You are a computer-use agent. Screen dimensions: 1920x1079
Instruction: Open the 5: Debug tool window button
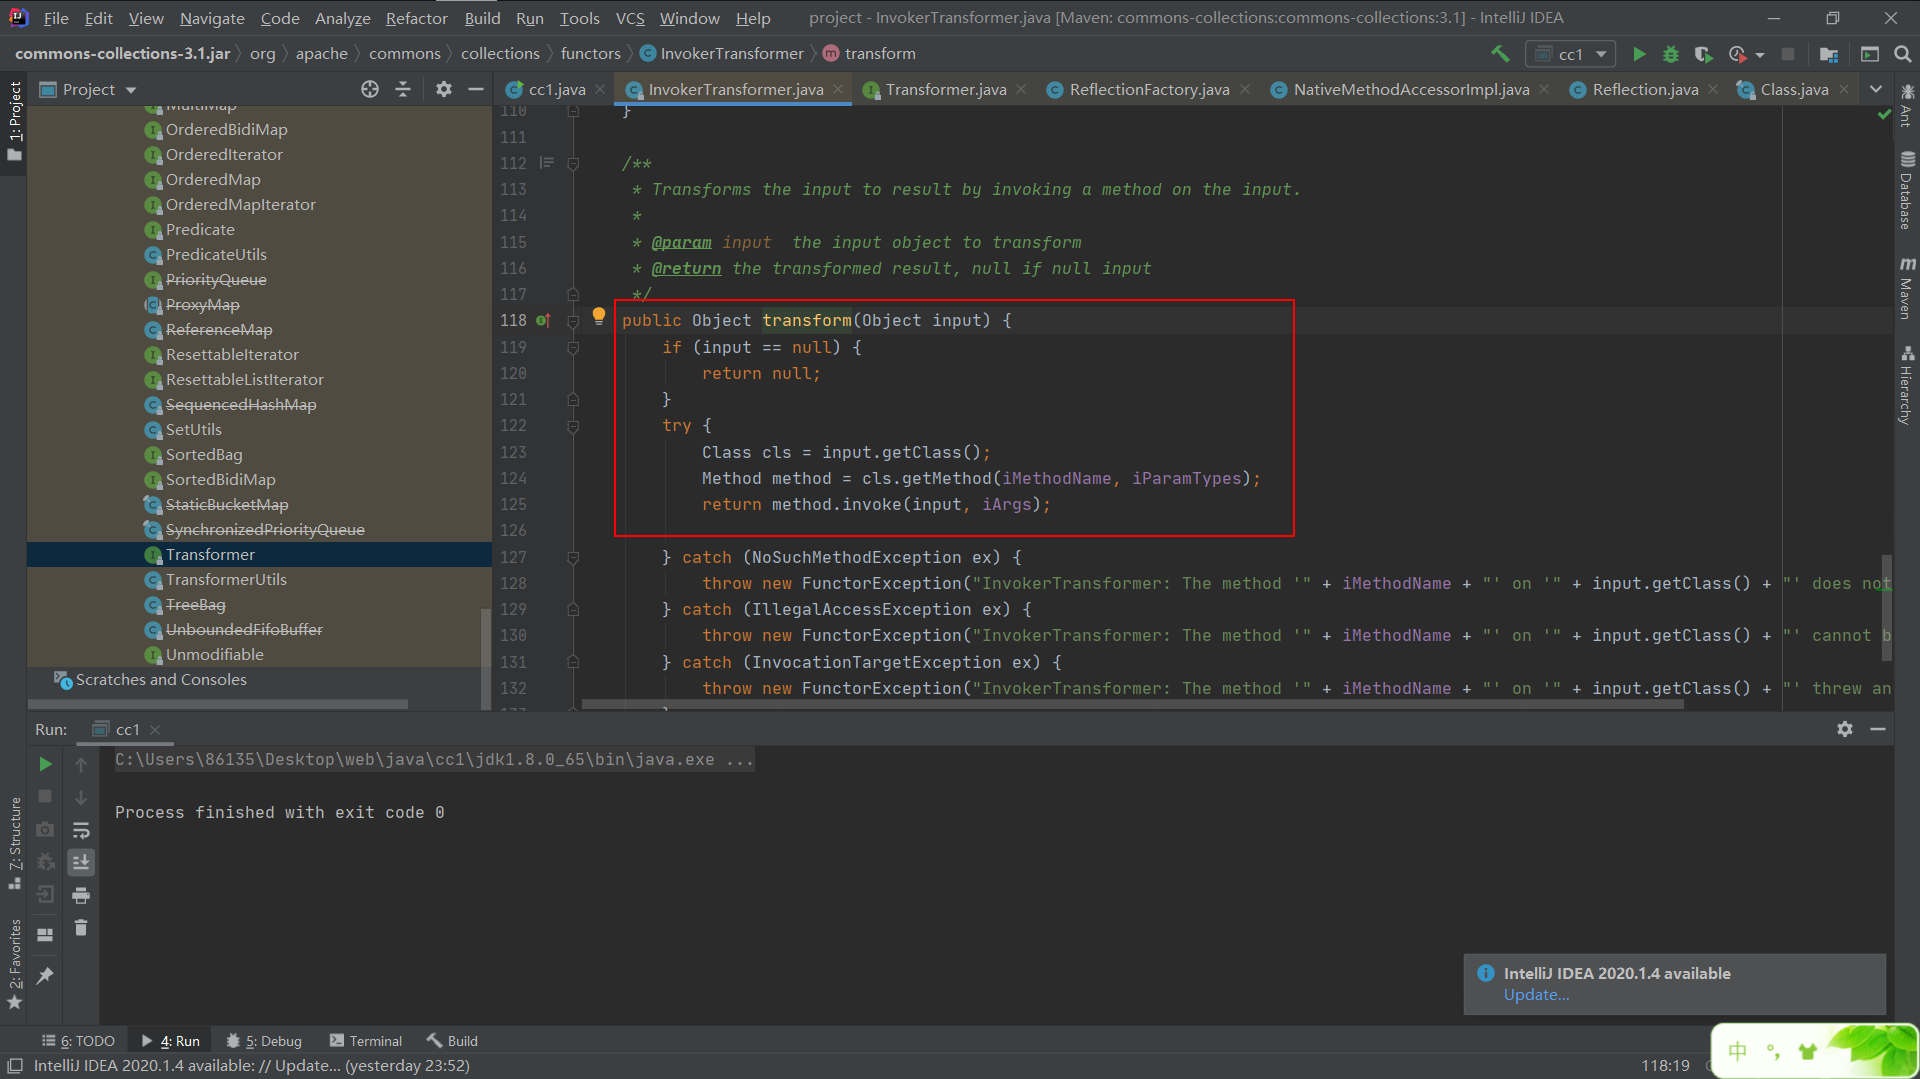click(264, 1040)
